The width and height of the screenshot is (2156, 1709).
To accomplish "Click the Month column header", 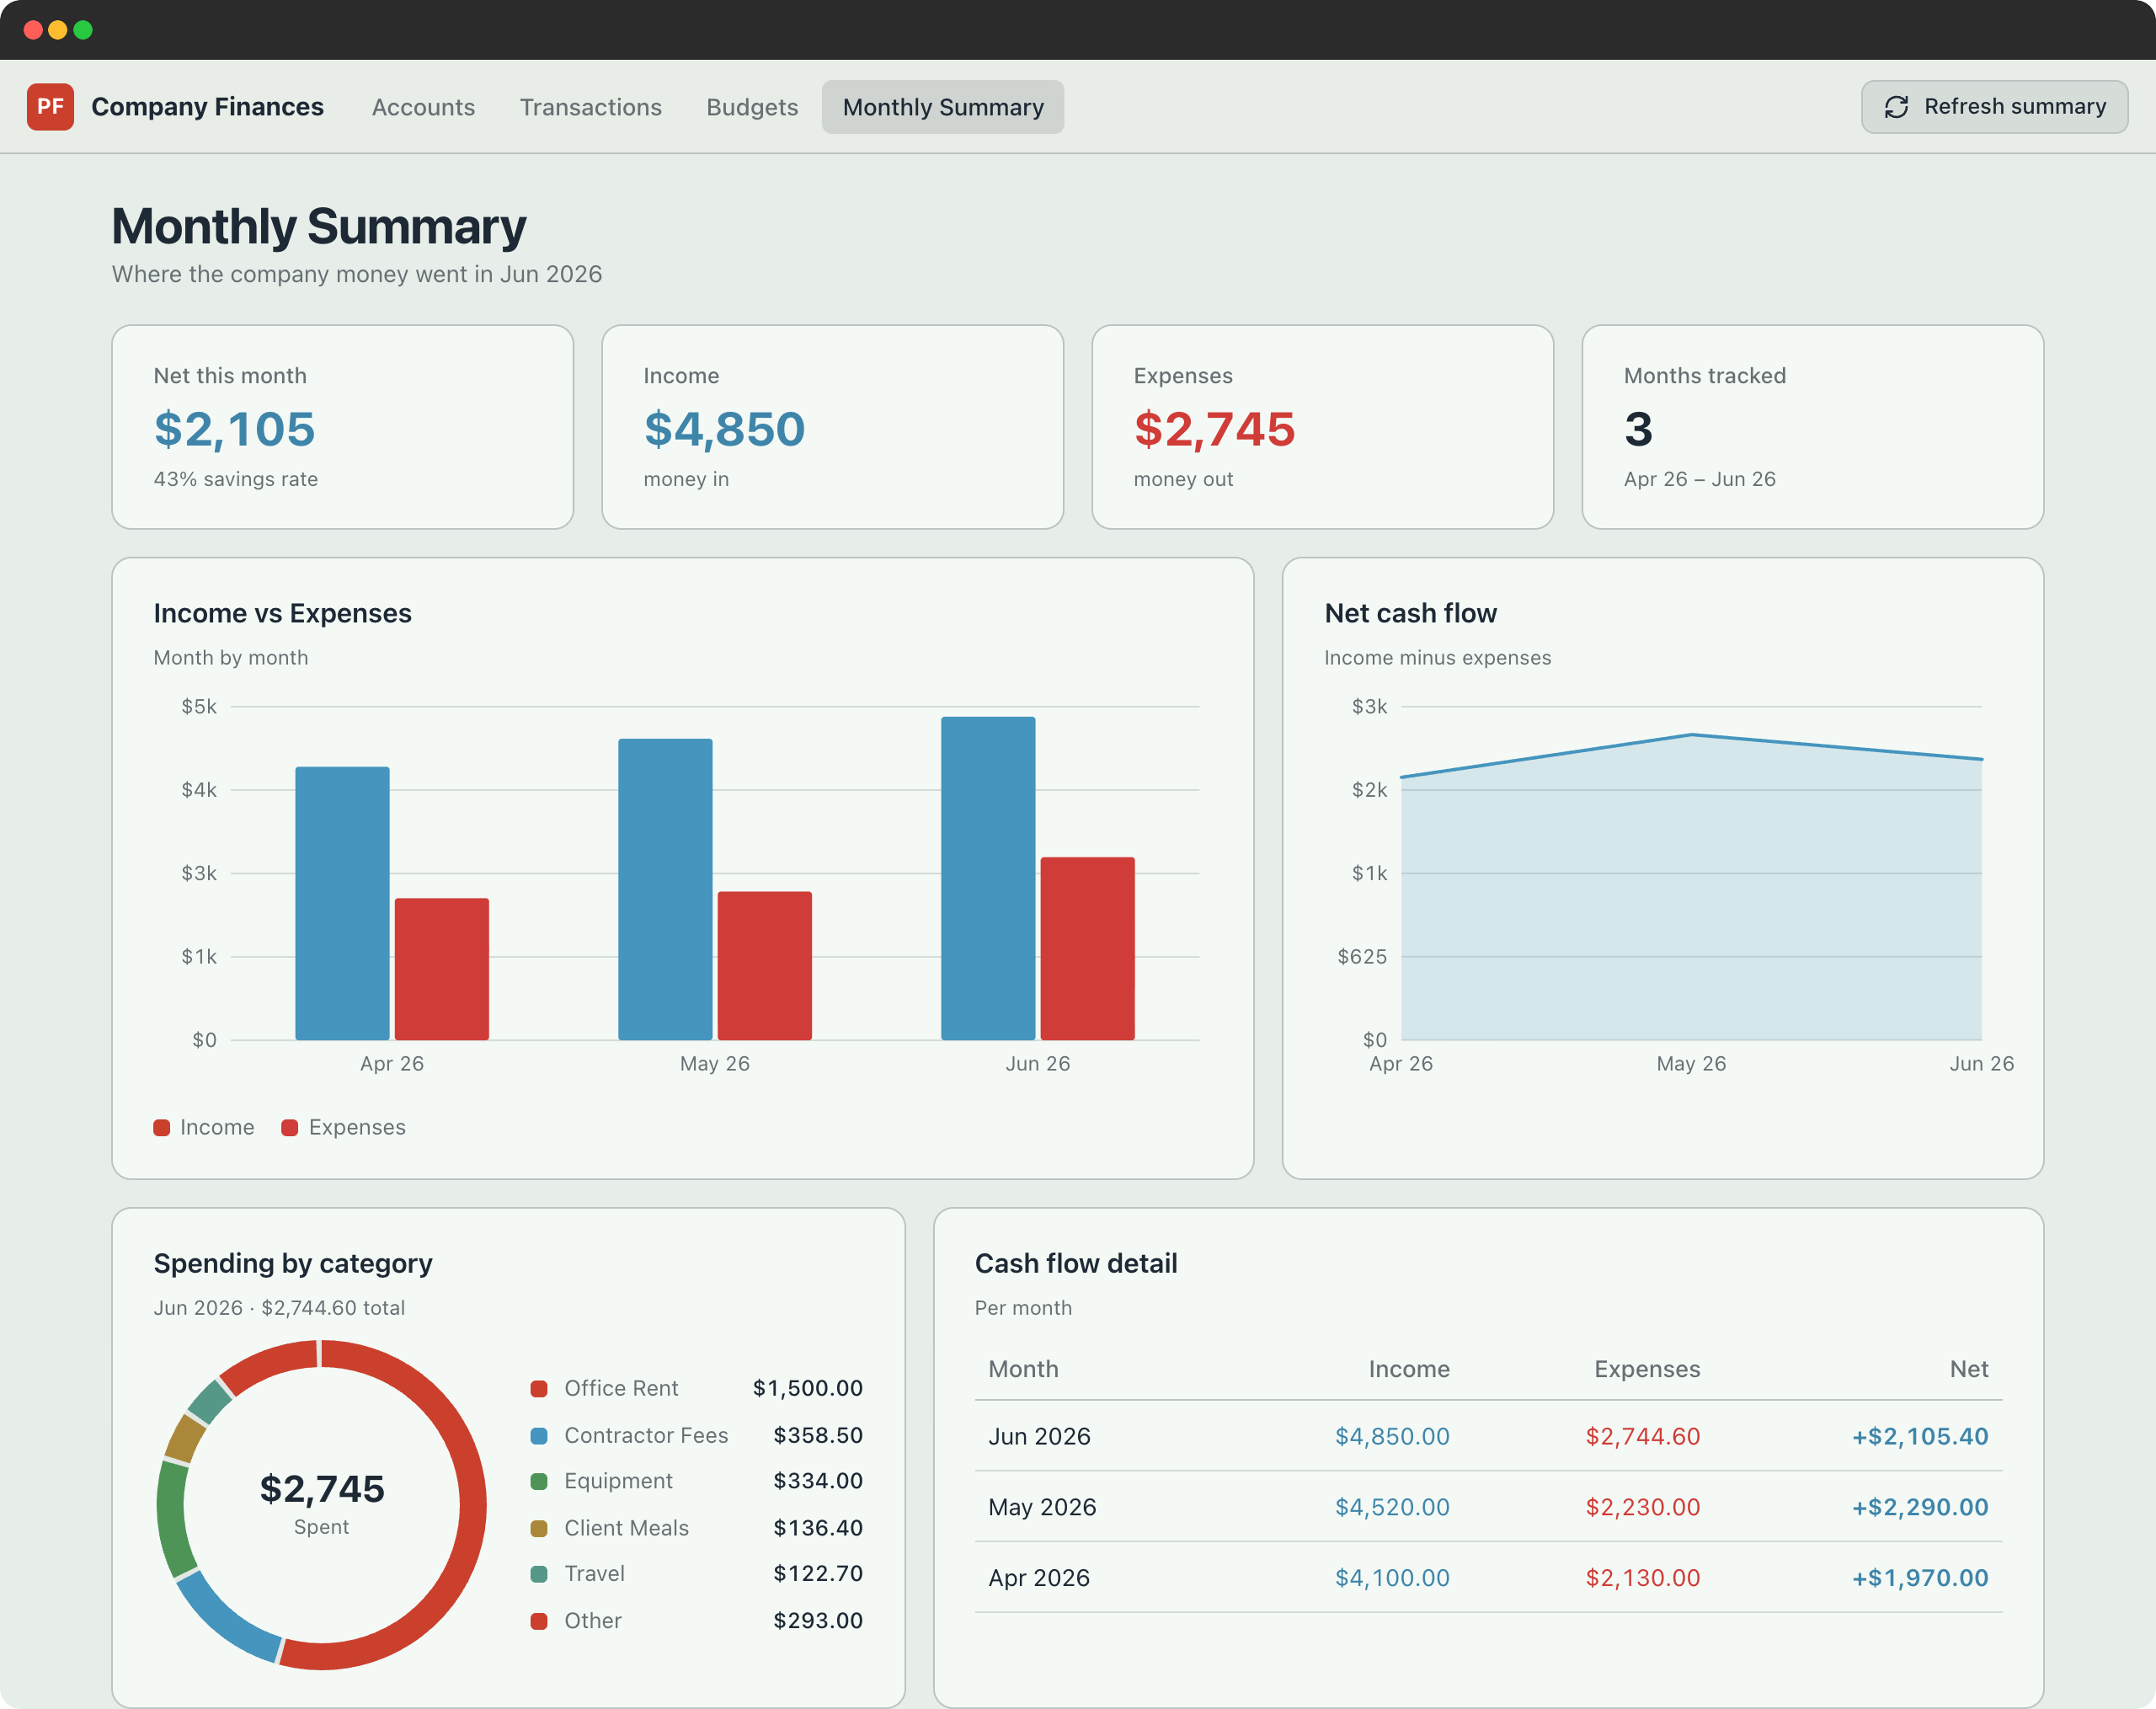I will pos(1023,1370).
